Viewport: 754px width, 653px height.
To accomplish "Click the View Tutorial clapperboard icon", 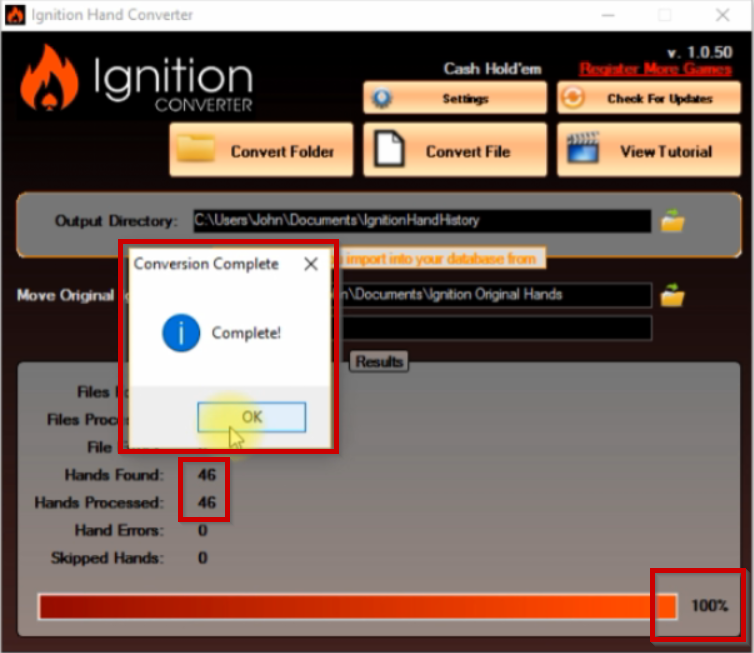I will click(583, 148).
